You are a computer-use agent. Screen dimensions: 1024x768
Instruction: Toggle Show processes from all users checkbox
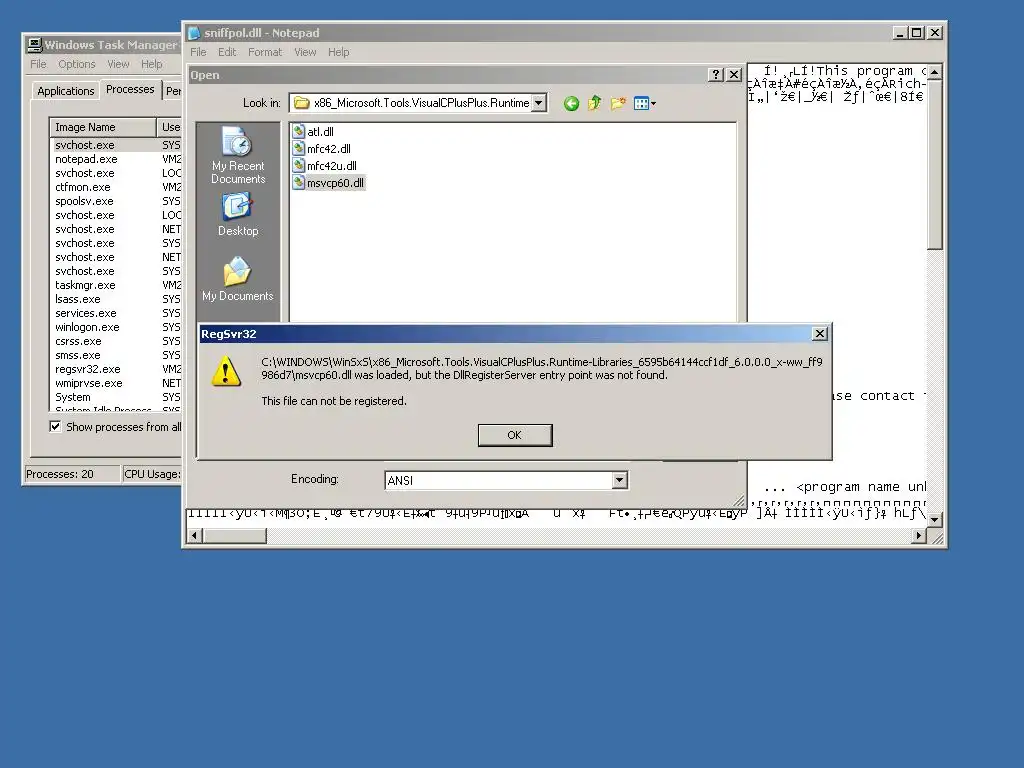tap(56, 426)
